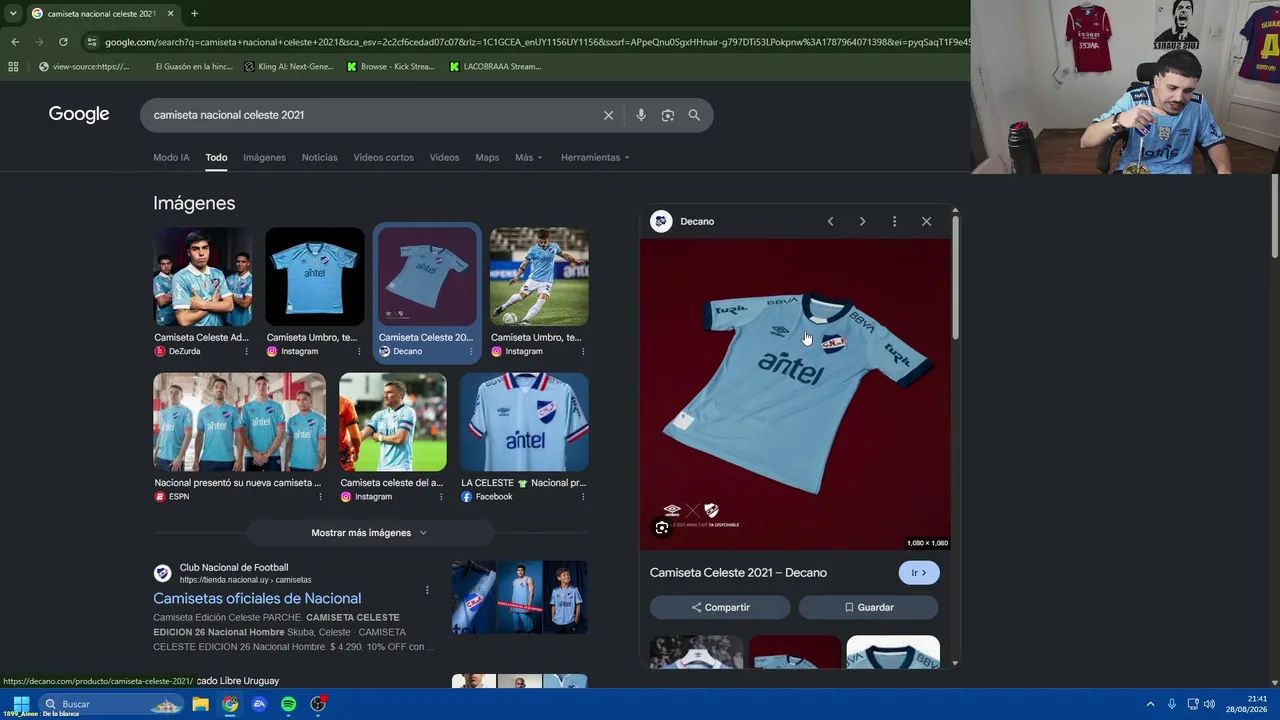Show next image in the preview panel
1280x720 pixels.
coord(862,221)
